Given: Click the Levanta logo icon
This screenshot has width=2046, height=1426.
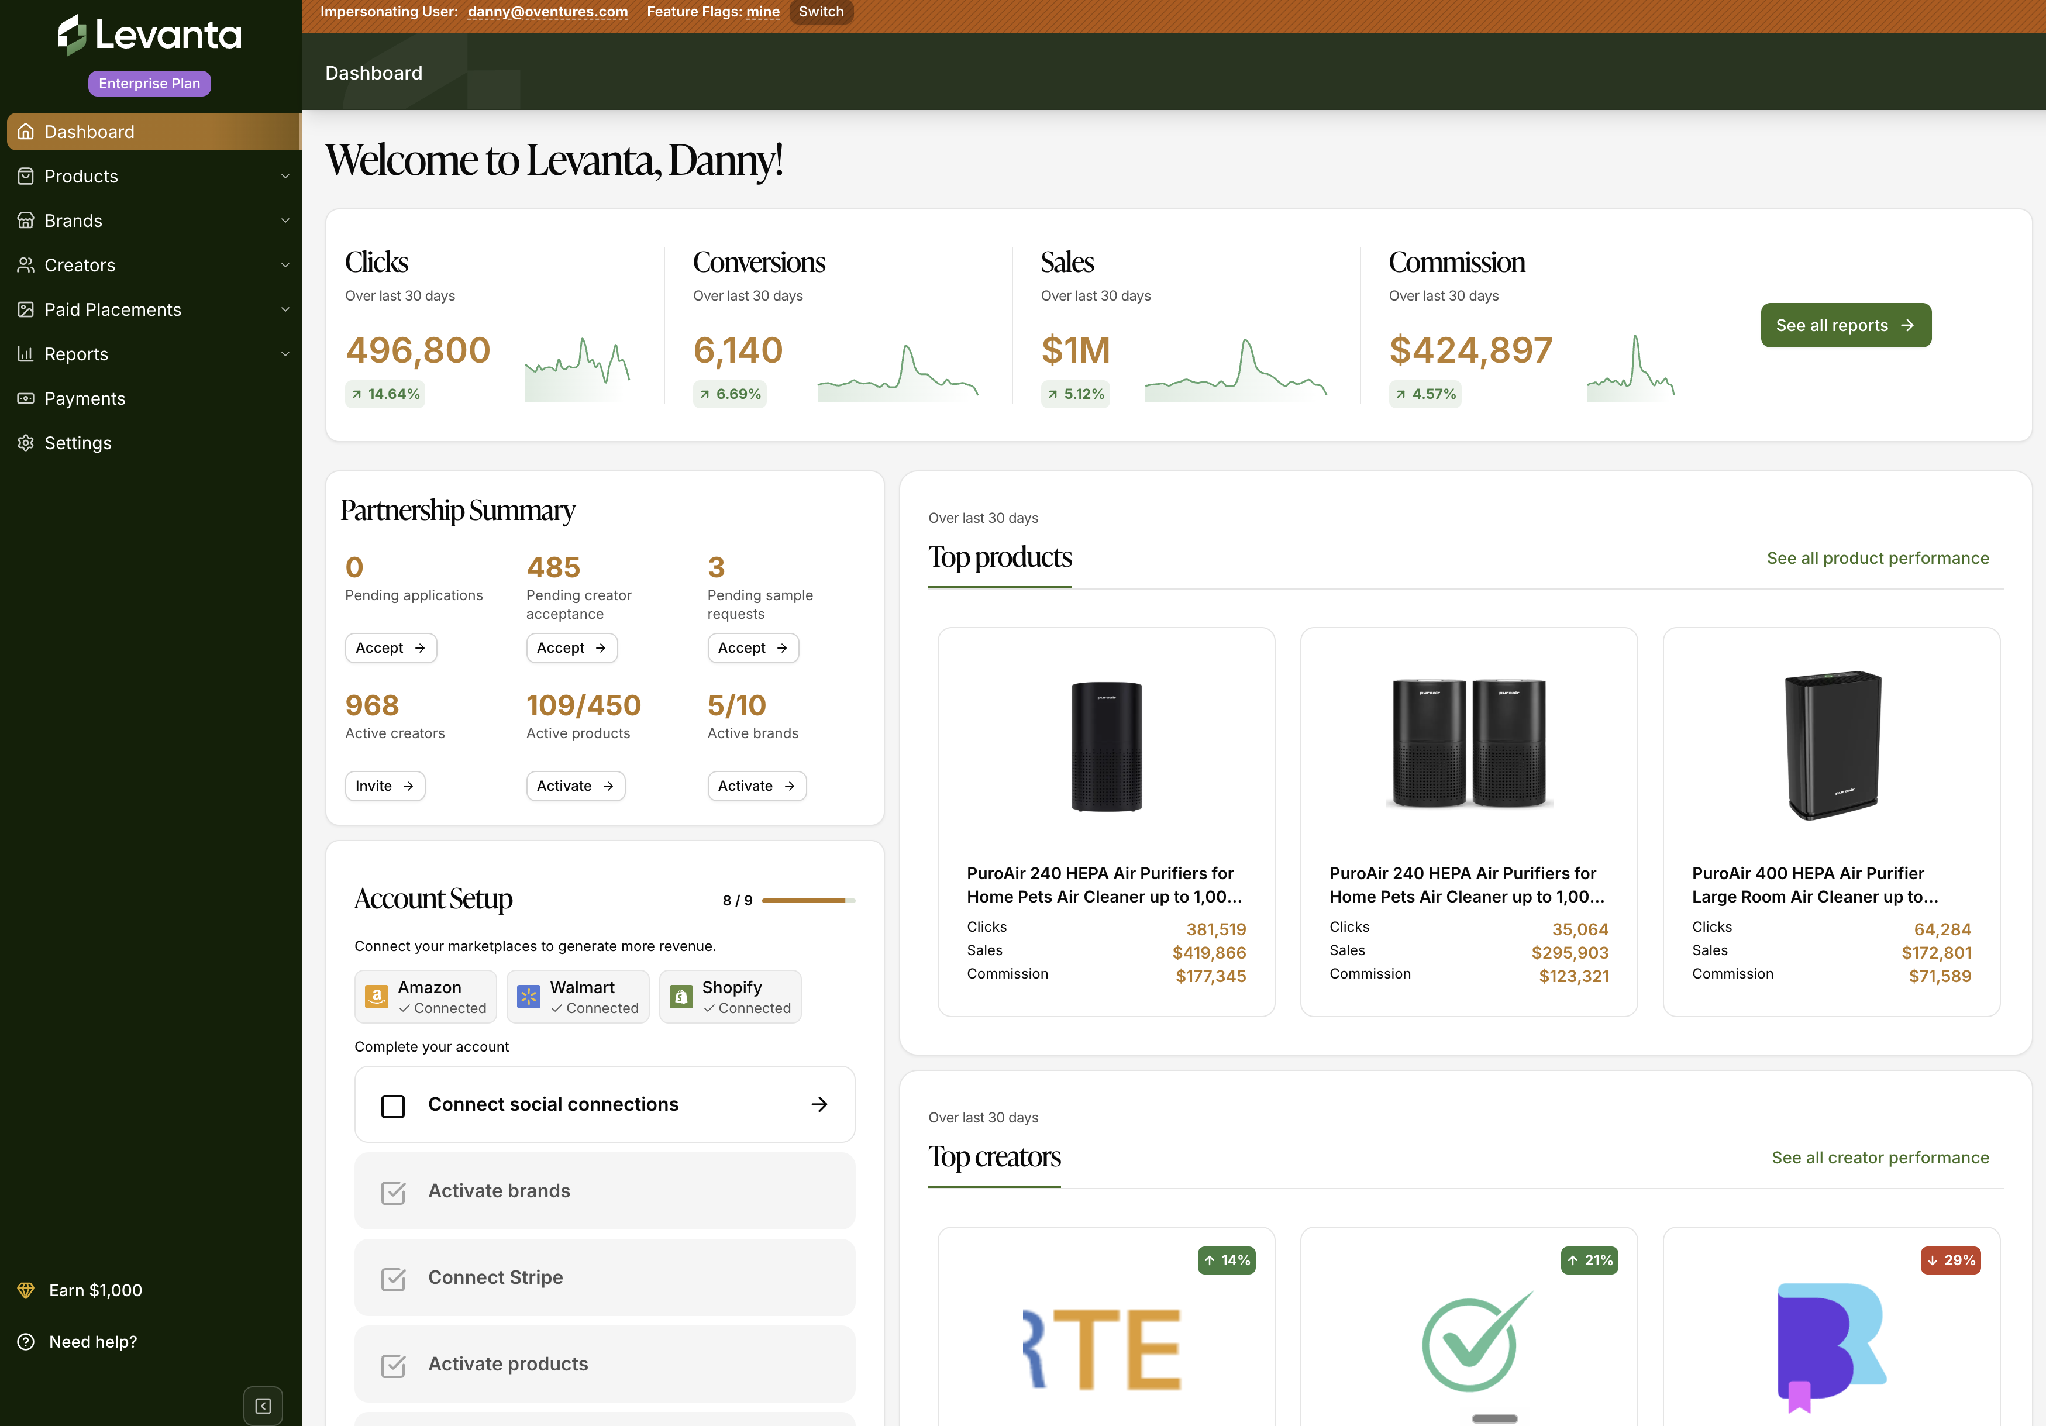Looking at the screenshot, I should [71, 35].
